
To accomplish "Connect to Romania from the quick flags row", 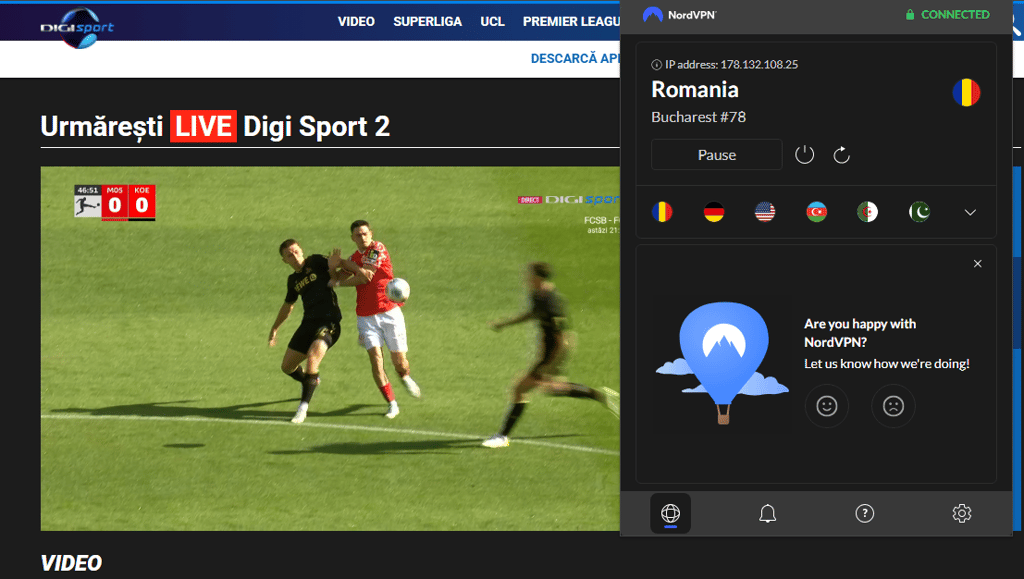I will coord(662,211).
